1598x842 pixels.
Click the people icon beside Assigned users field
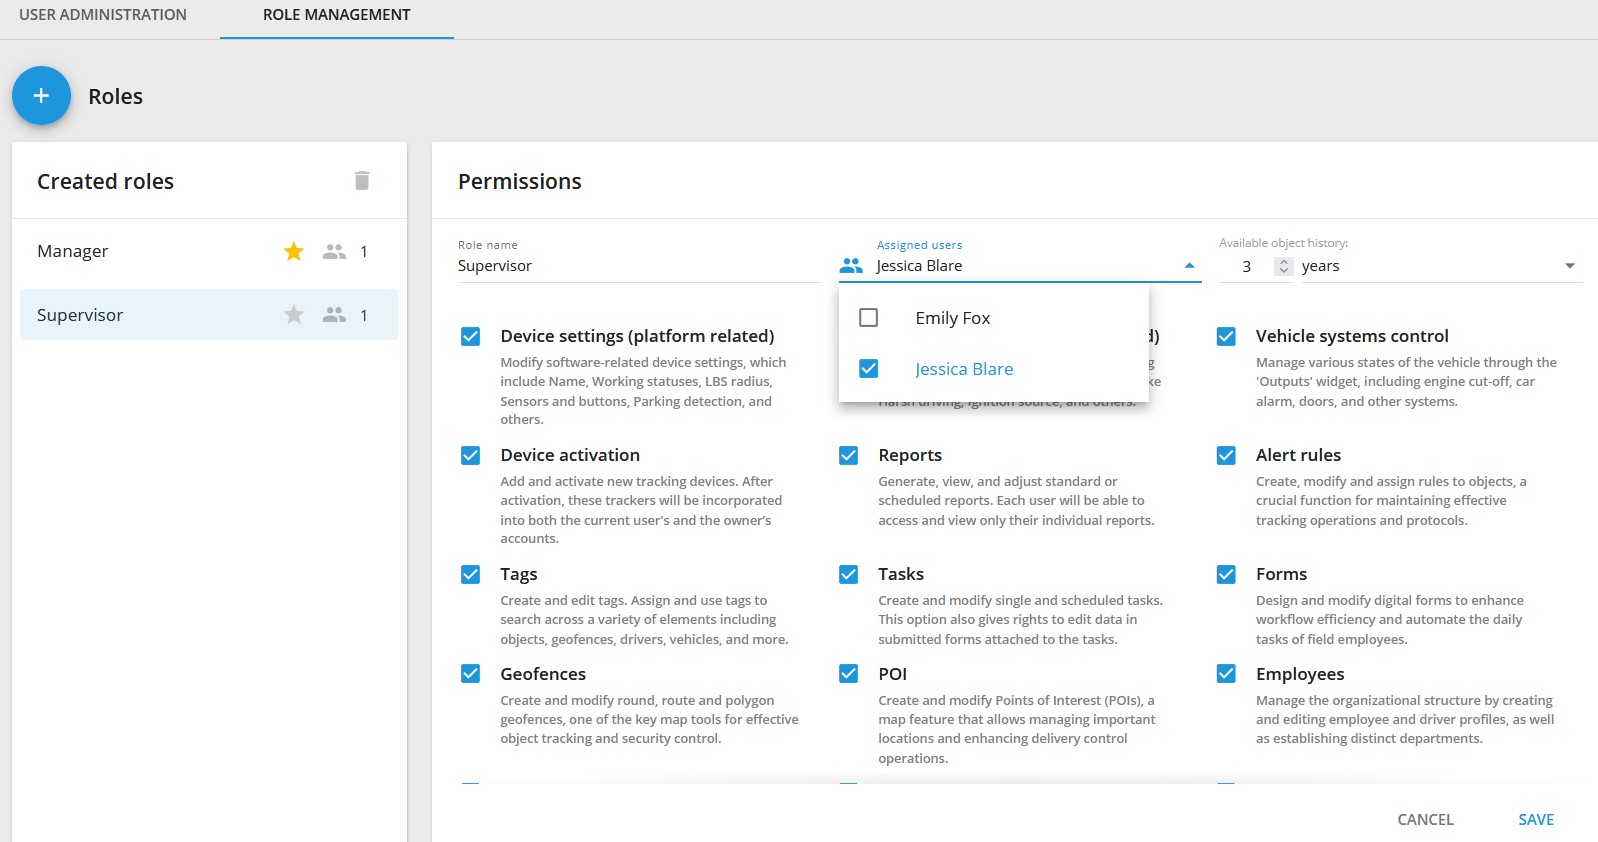851,266
